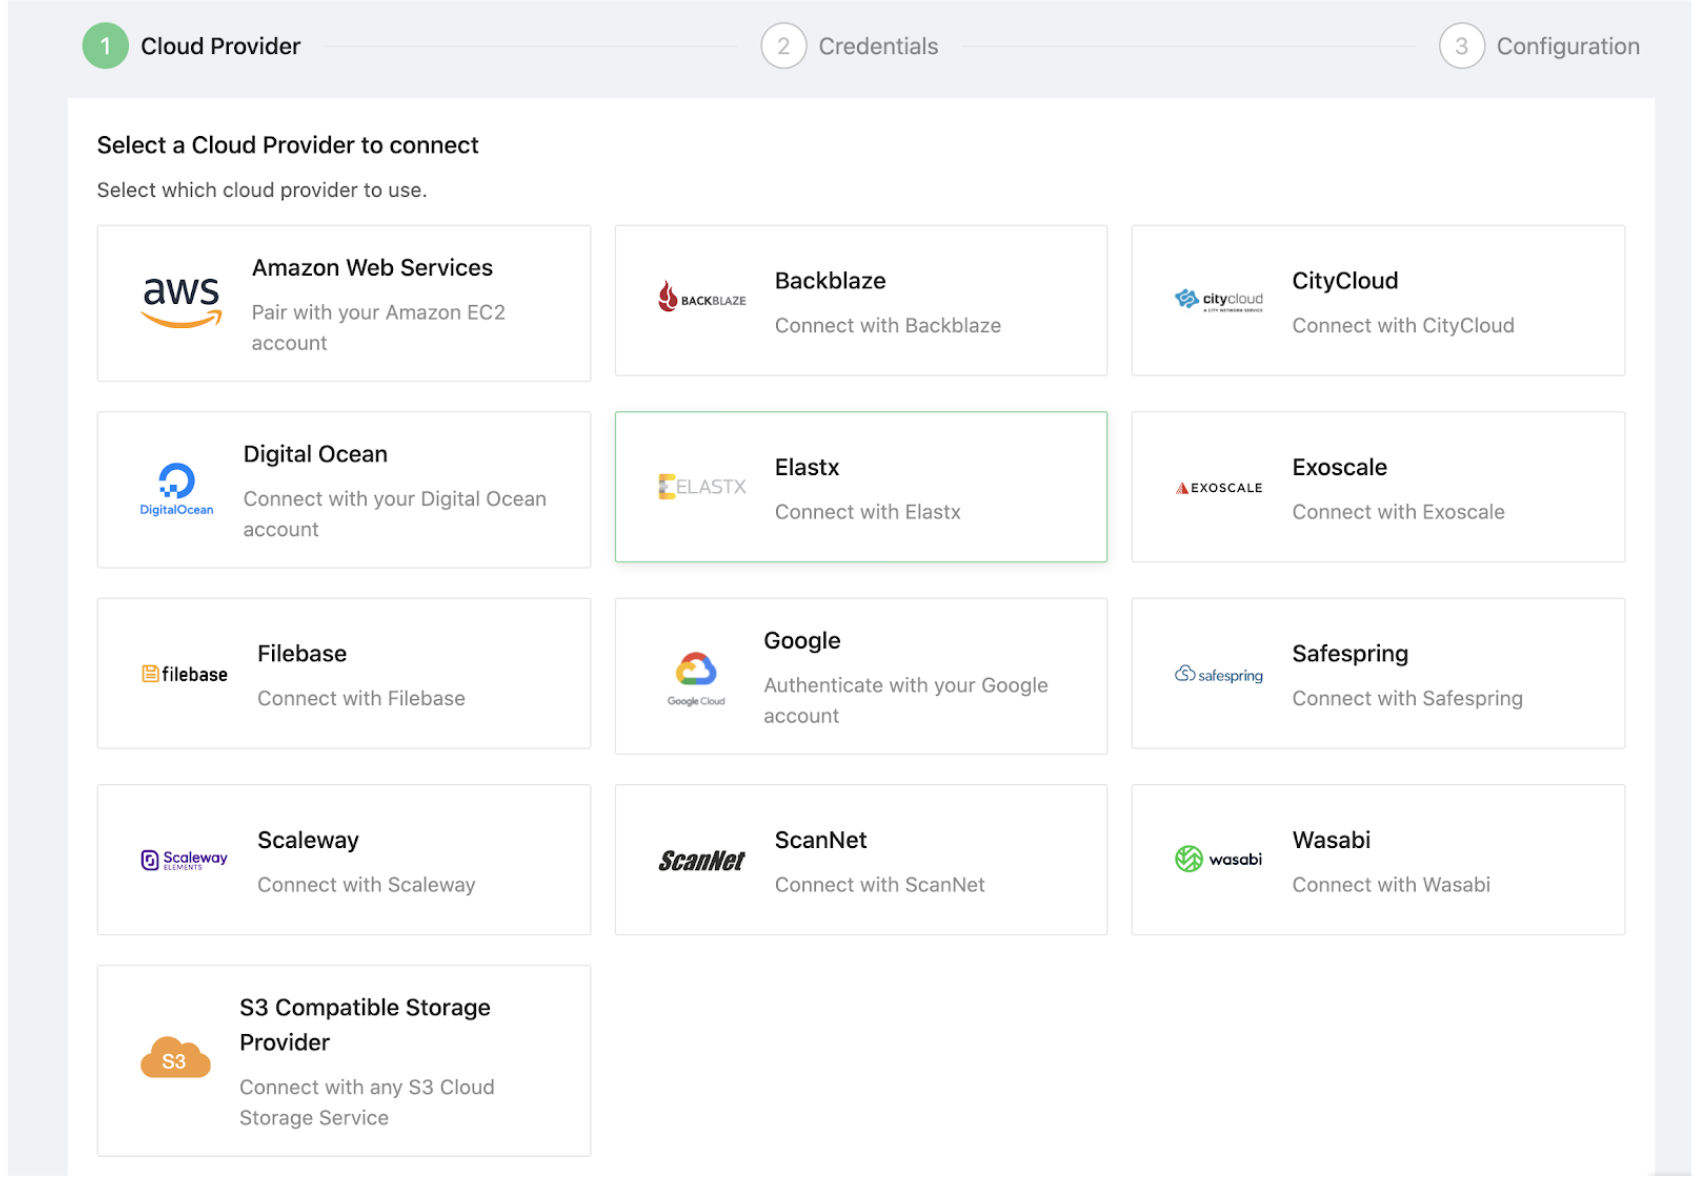The height and width of the screenshot is (1178, 1696).
Task: Click the Elastx logo
Action: click(702, 487)
